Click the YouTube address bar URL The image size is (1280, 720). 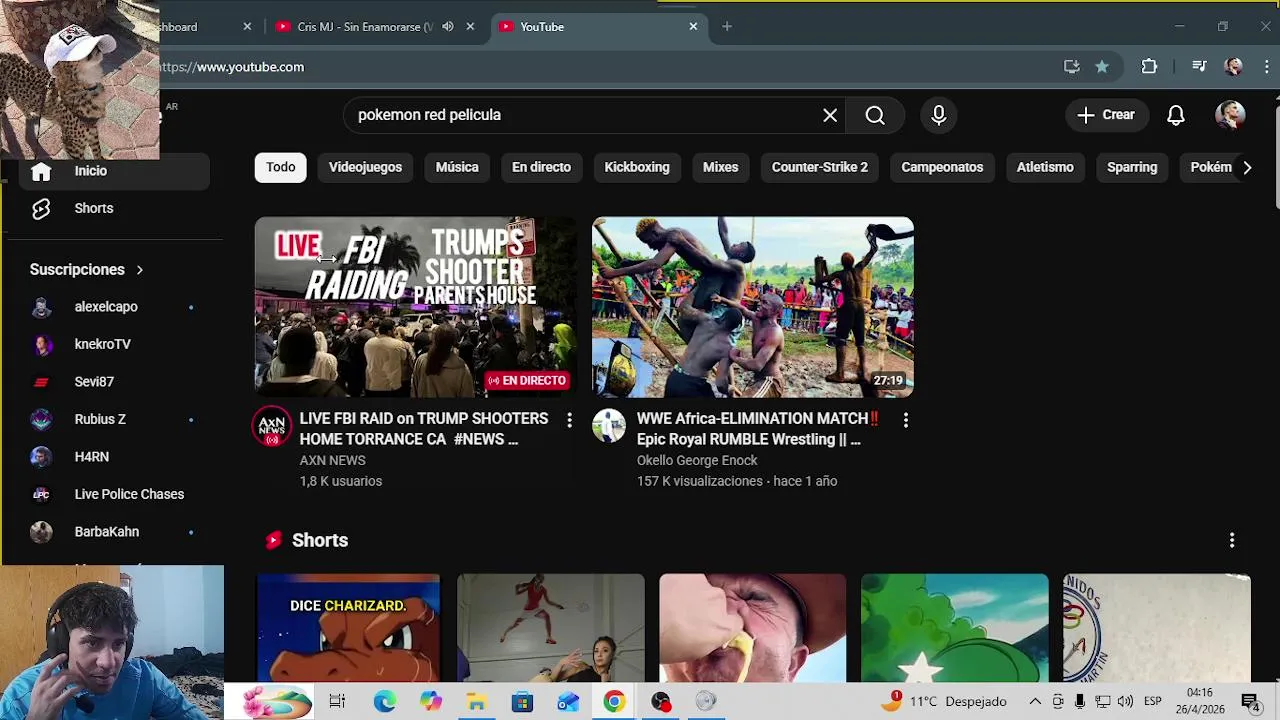232,67
